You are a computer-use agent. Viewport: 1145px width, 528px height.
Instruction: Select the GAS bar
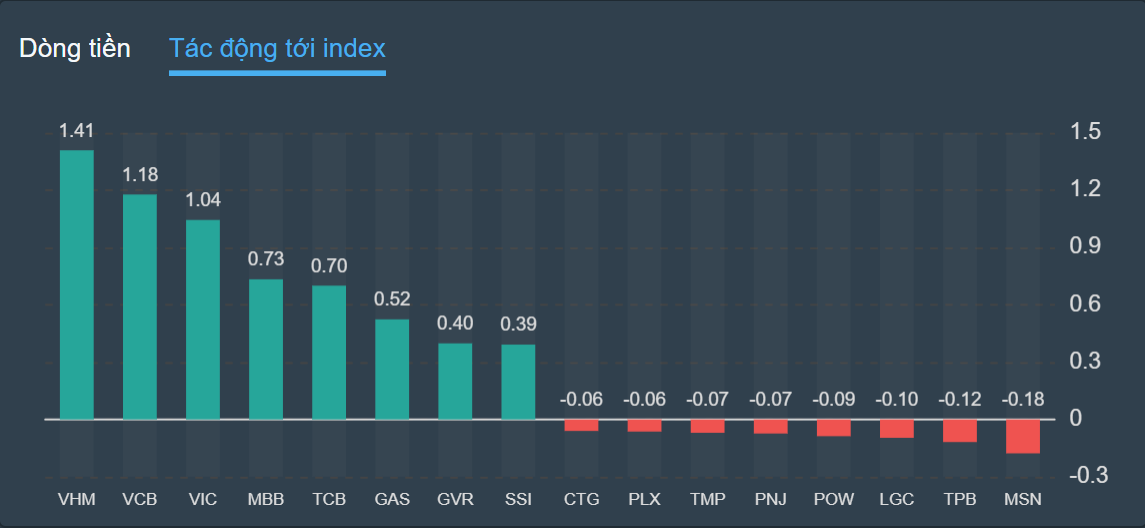(x=392, y=369)
